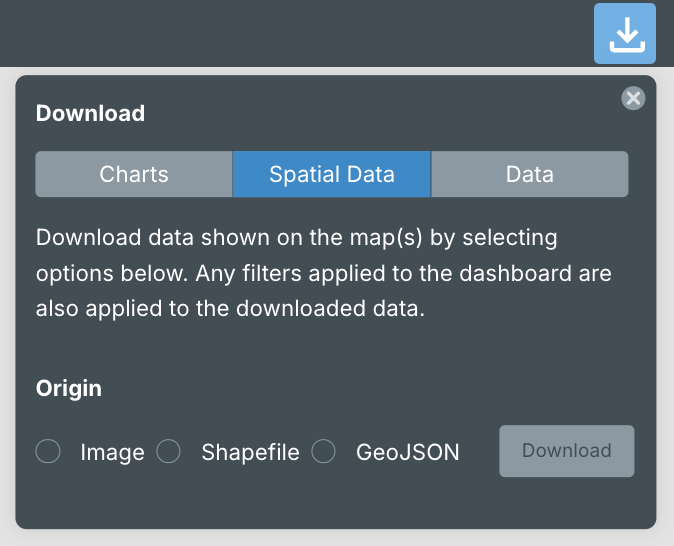This screenshot has height=546, width=674.
Task: Click the Origin section heading
Action: point(69,388)
